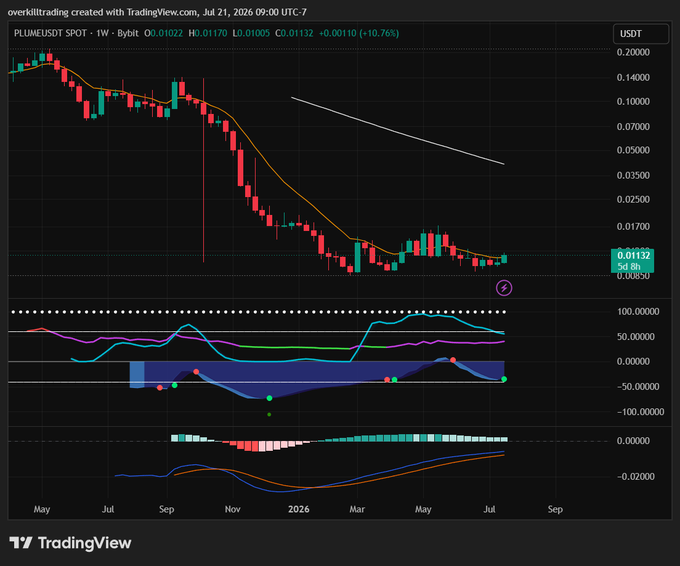
Task: Click the 0.02500 price axis label
Action: (633, 200)
